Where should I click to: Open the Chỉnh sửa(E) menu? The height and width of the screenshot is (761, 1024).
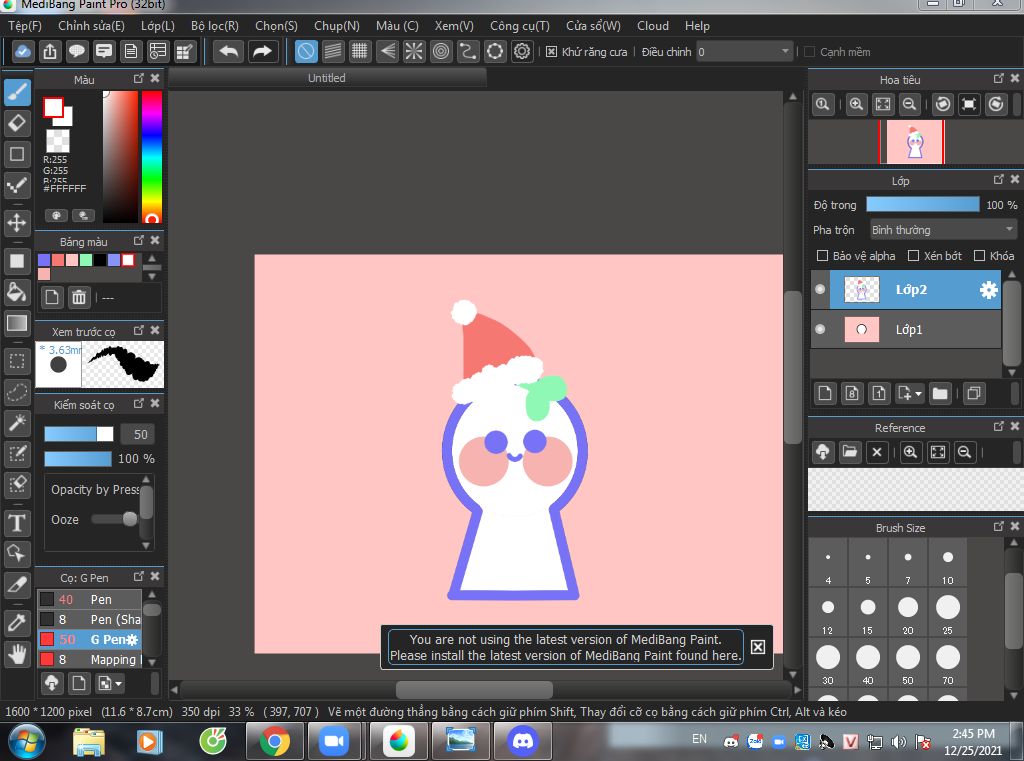coord(91,26)
